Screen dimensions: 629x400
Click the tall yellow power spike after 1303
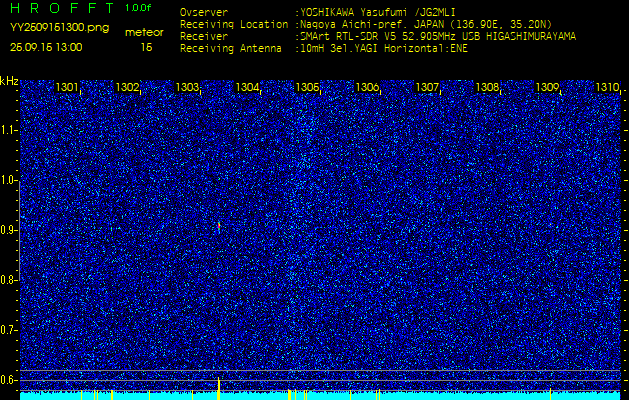coord(219,388)
